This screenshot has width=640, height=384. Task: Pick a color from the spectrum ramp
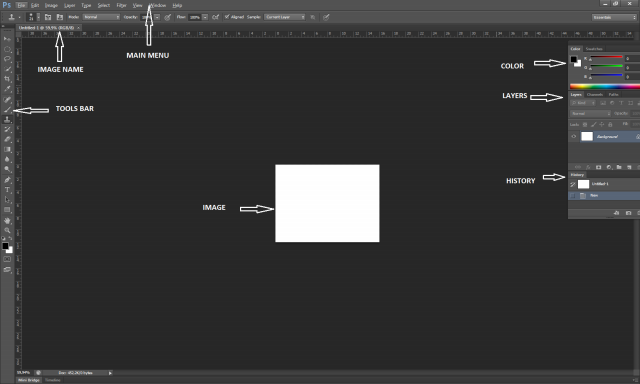click(x=604, y=86)
